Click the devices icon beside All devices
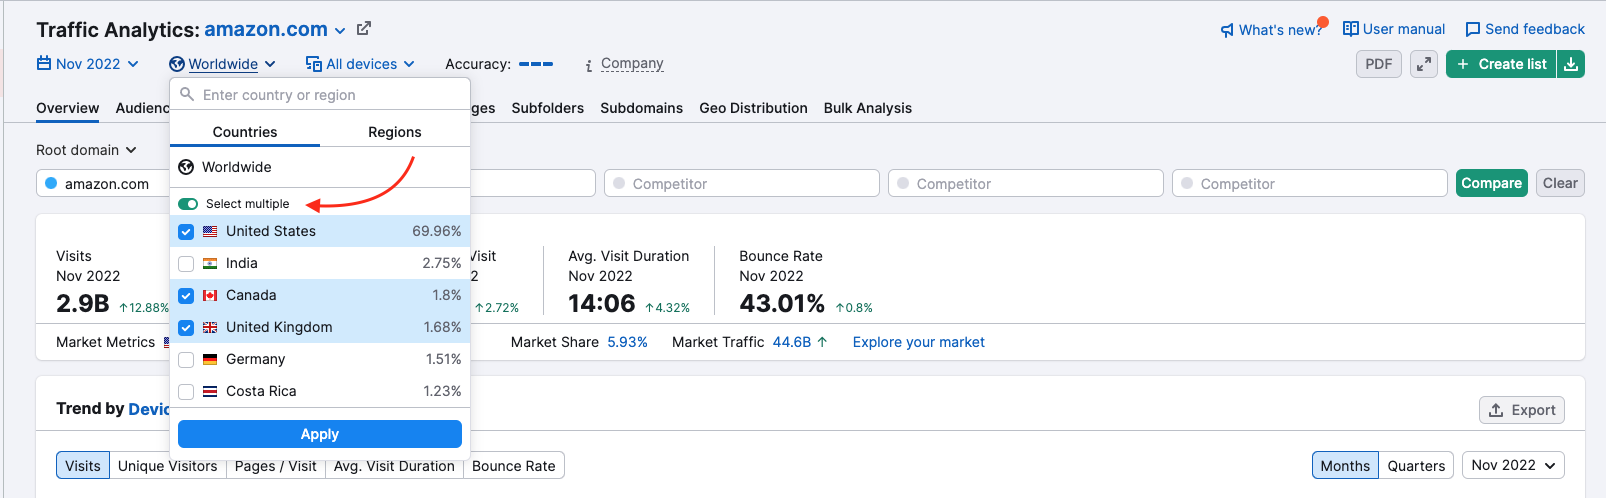Image resolution: width=1606 pixels, height=498 pixels. click(x=314, y=64)
